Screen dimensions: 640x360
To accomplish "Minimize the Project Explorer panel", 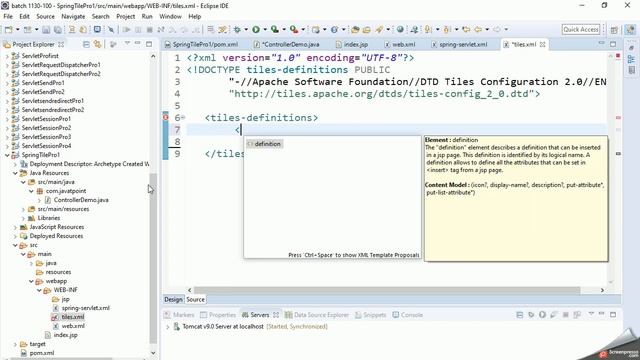I will [x=138, y=44].
